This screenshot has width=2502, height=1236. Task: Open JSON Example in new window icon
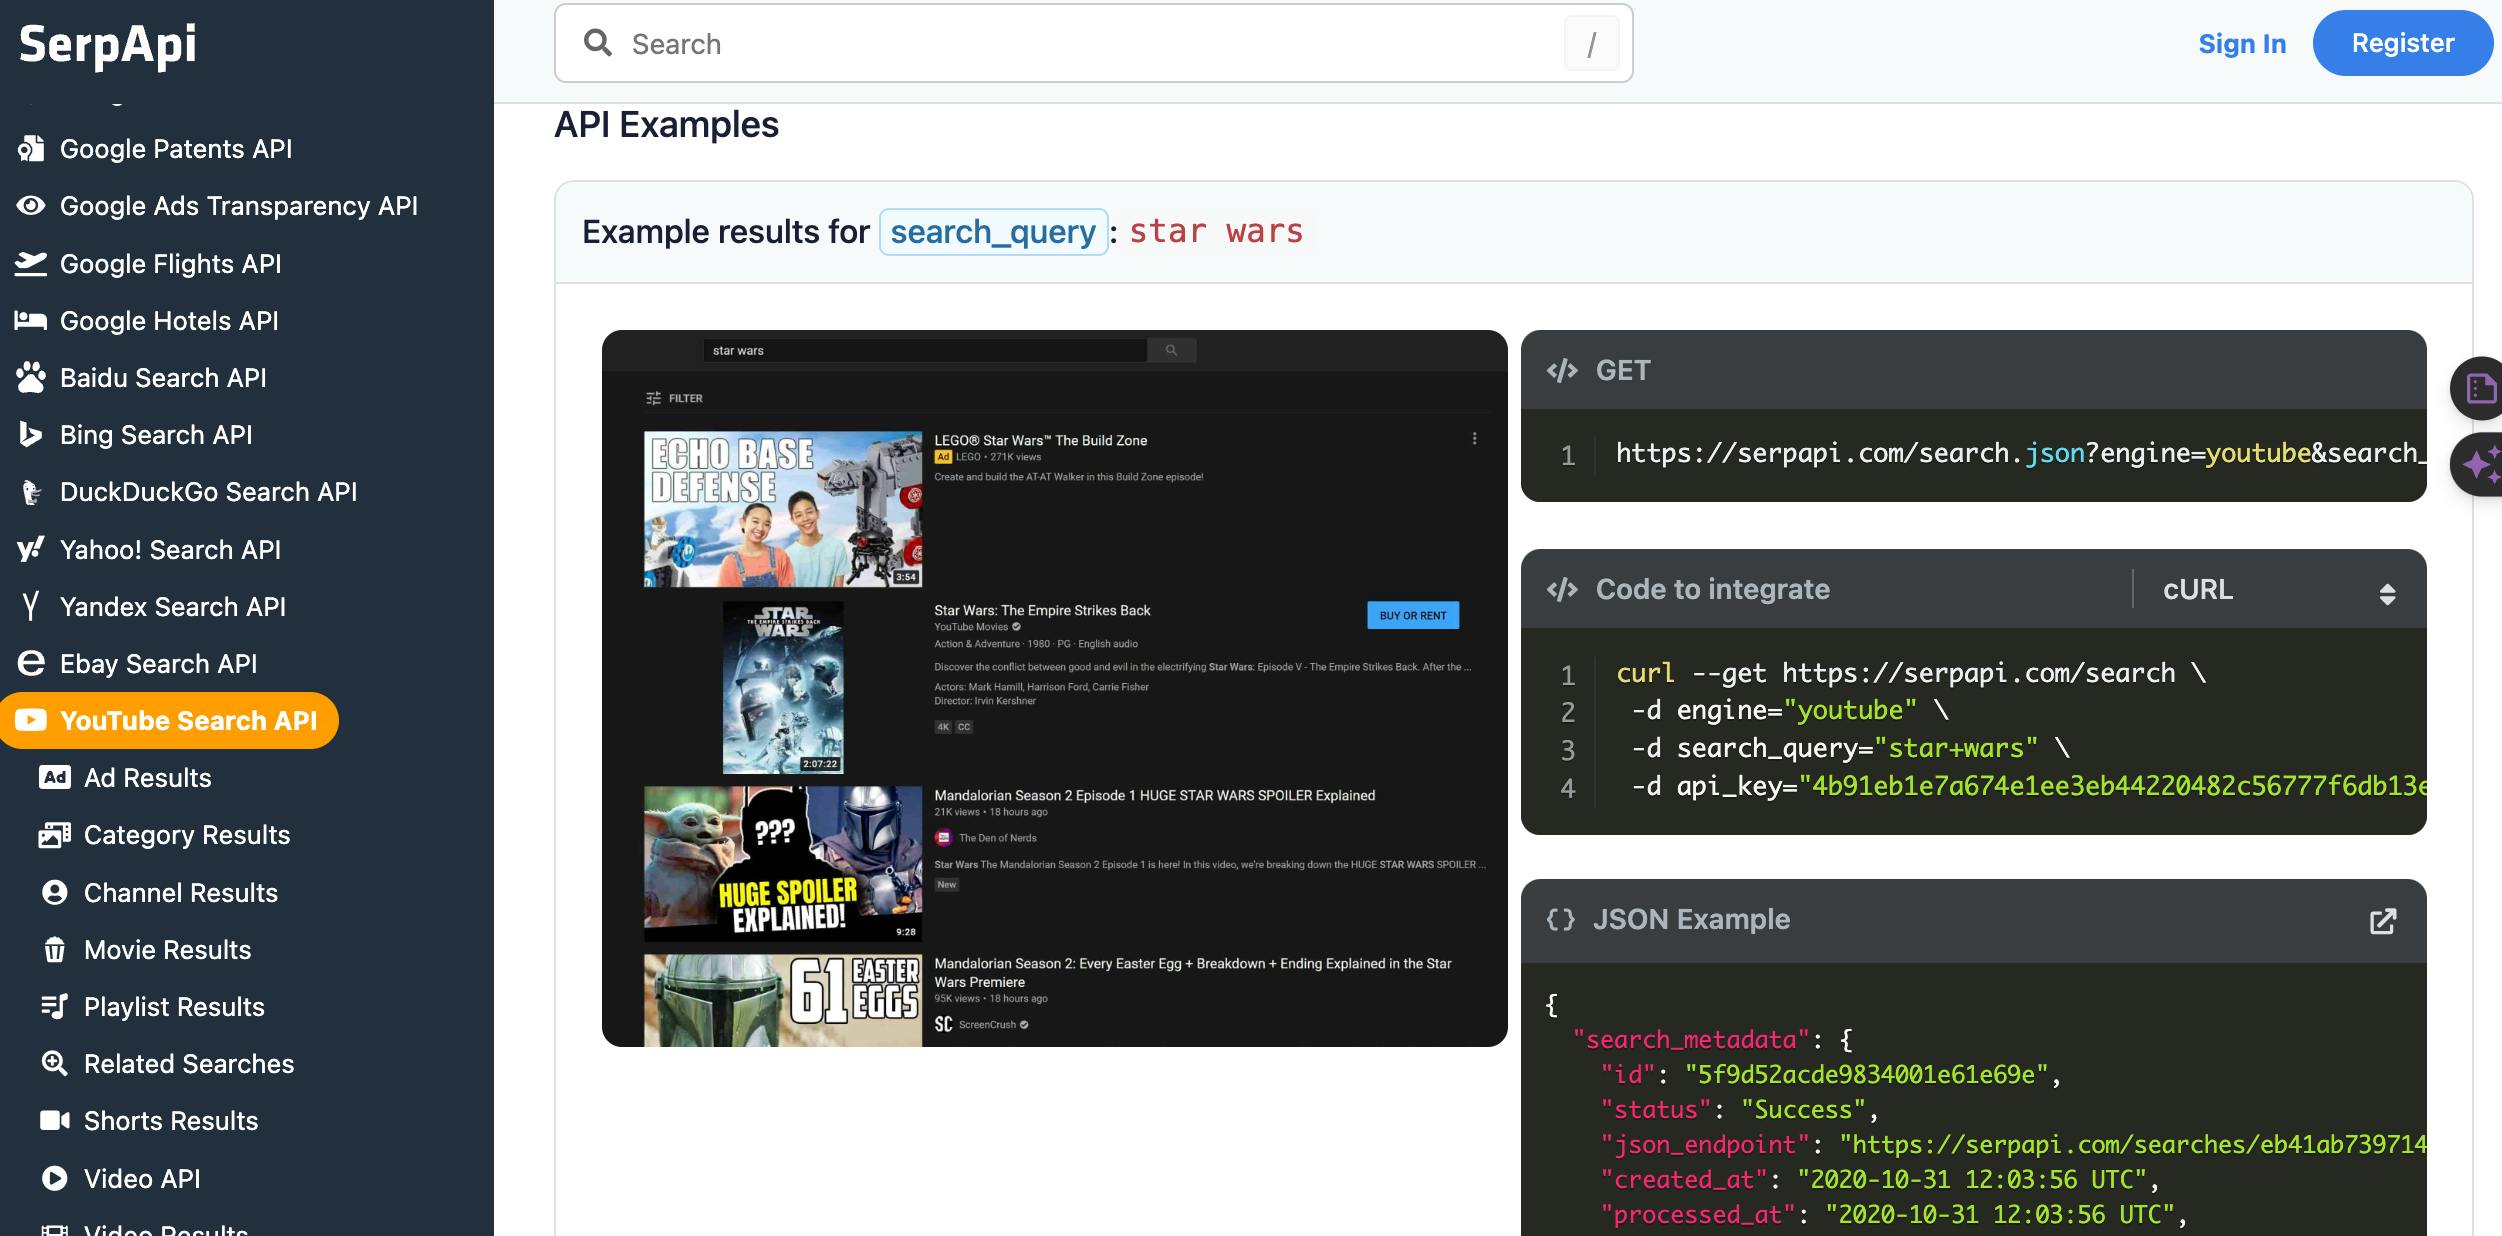(2383, 921)
